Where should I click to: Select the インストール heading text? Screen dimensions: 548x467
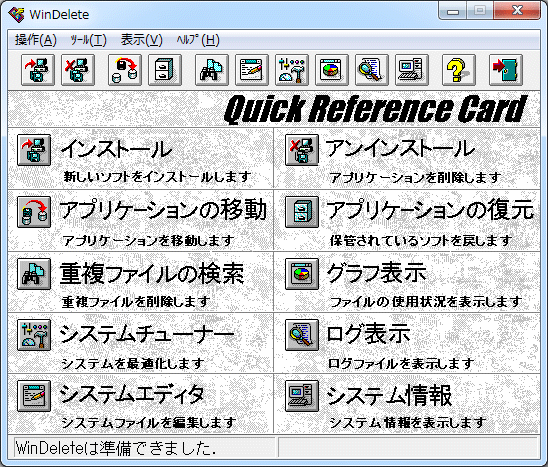click(117, 149)
